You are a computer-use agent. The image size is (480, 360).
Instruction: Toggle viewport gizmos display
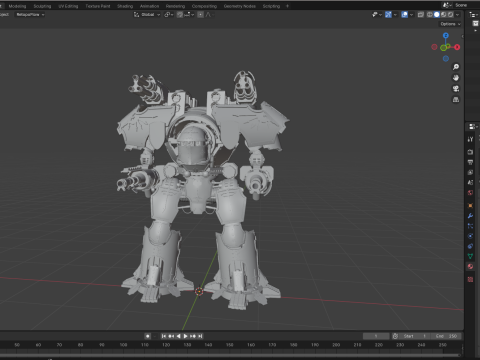pos(388,15)
